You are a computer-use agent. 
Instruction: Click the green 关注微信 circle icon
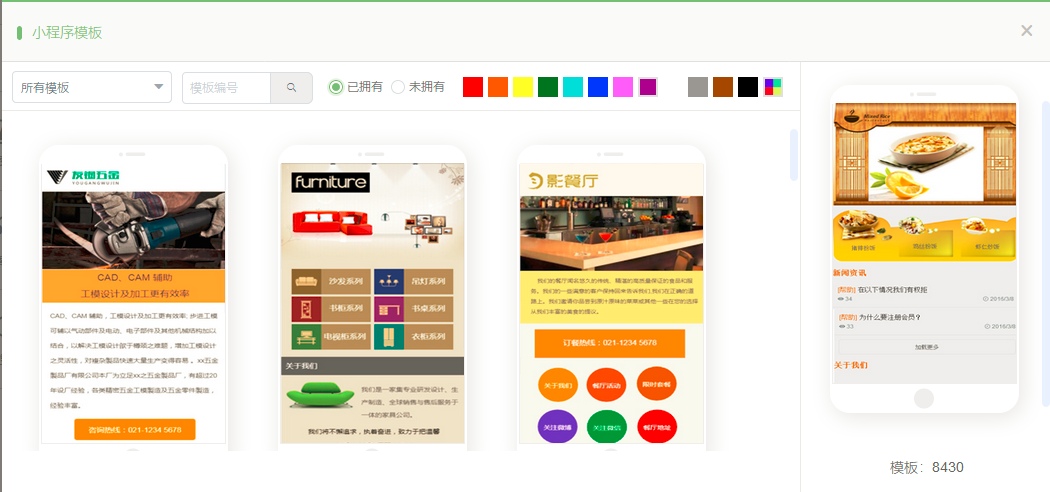(607, 427)
